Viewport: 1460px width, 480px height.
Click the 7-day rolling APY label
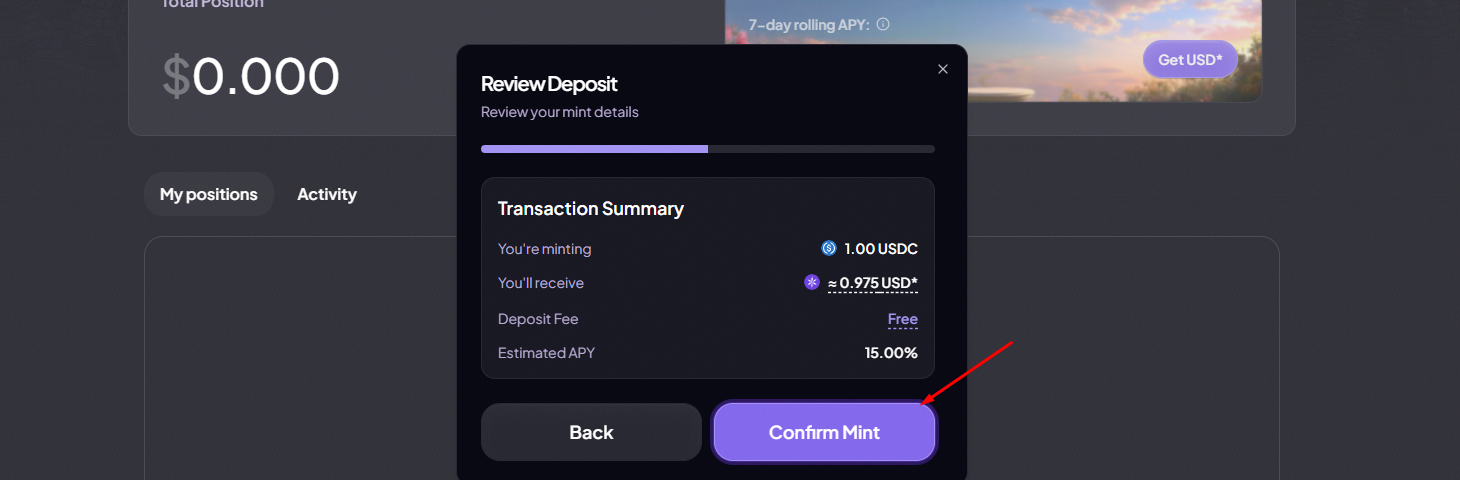click(809, 25)
